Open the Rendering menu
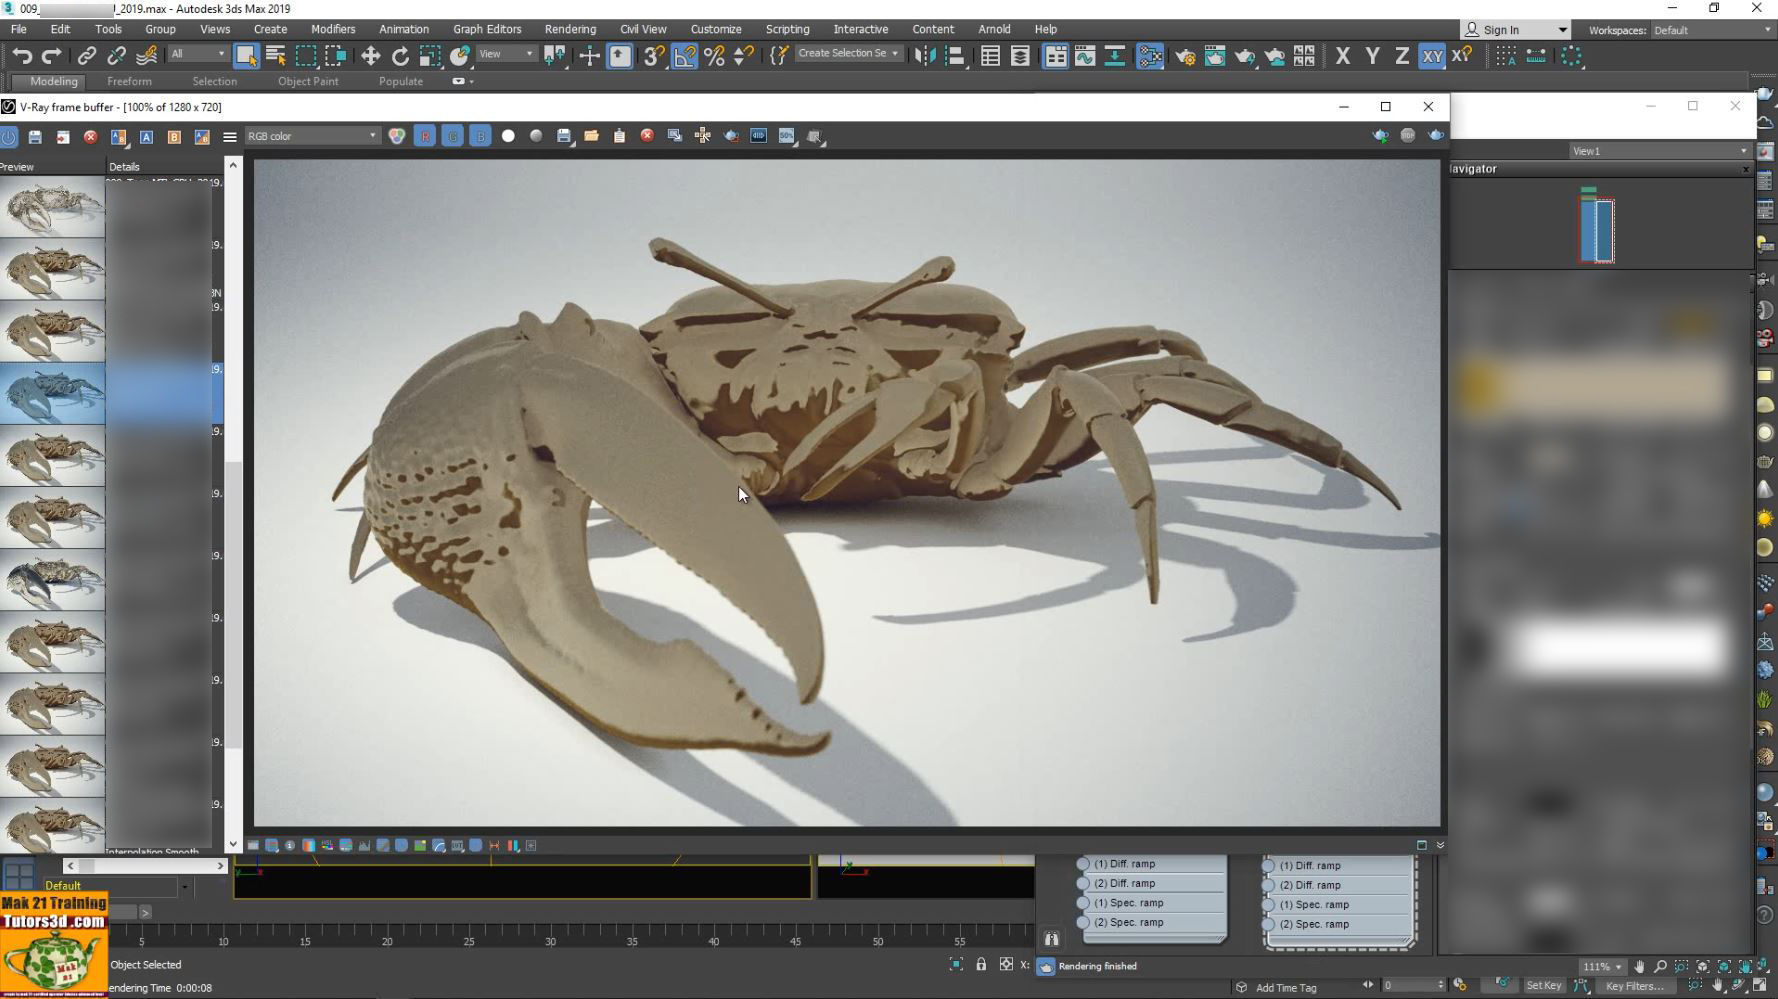This screenshot has height=999, width=1778. point(570,29)
